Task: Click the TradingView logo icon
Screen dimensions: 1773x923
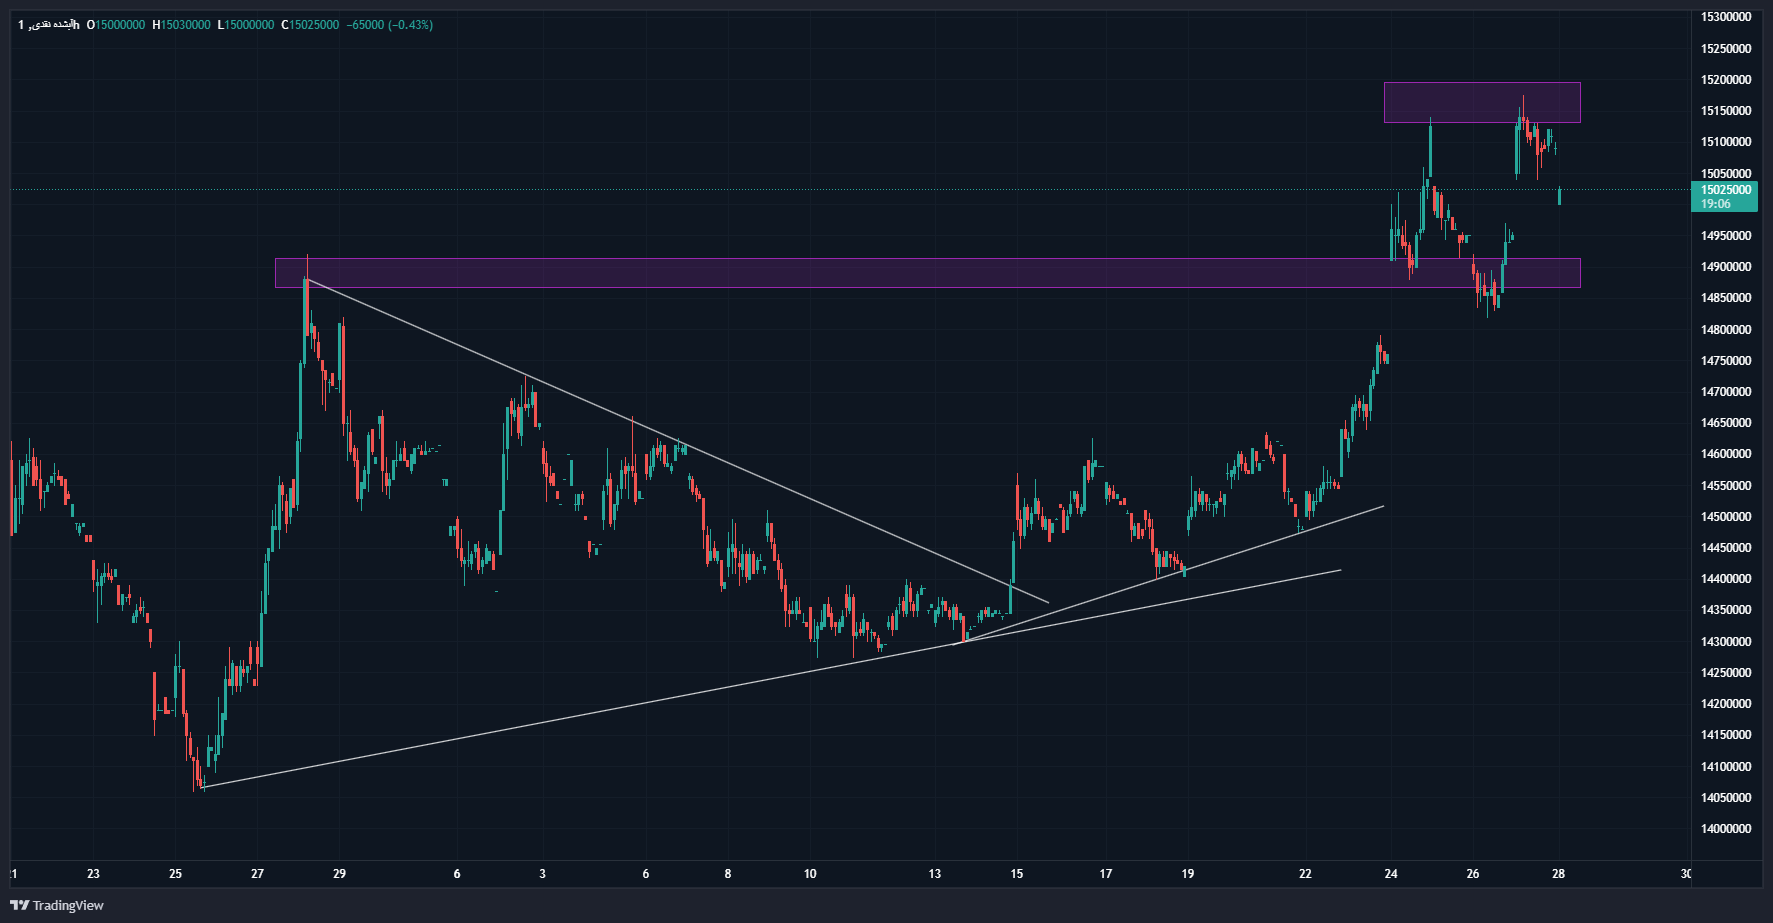Action: 19,905
